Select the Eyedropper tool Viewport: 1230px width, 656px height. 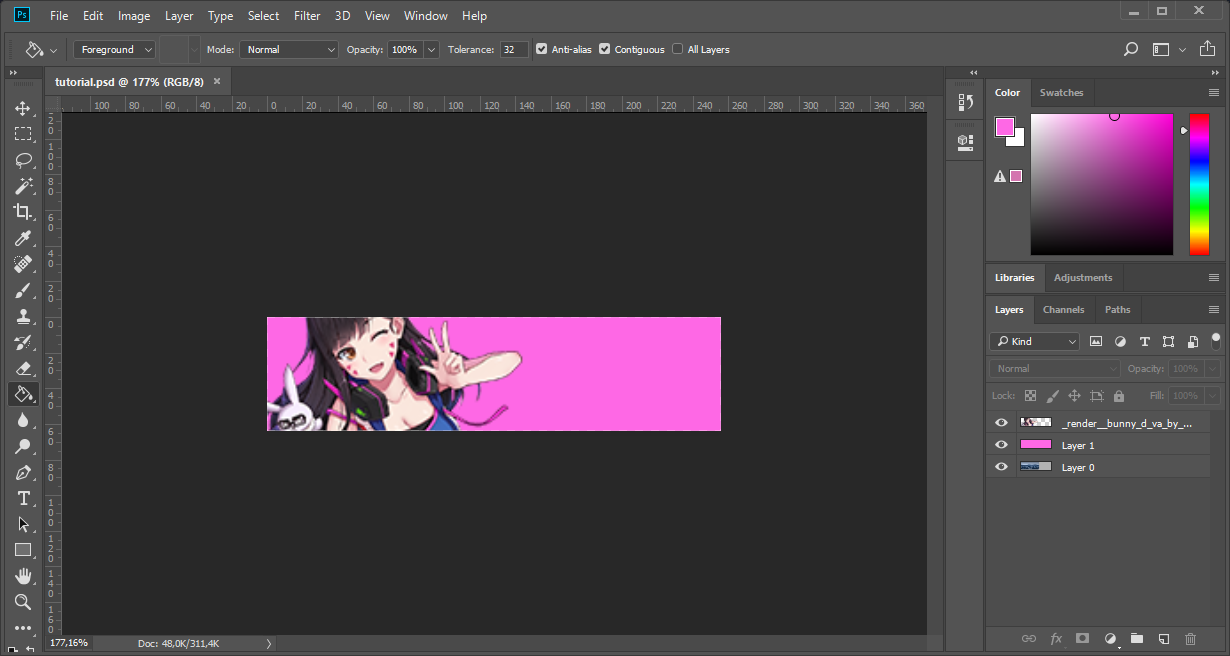pyautogui.click(x=22, y=238)
